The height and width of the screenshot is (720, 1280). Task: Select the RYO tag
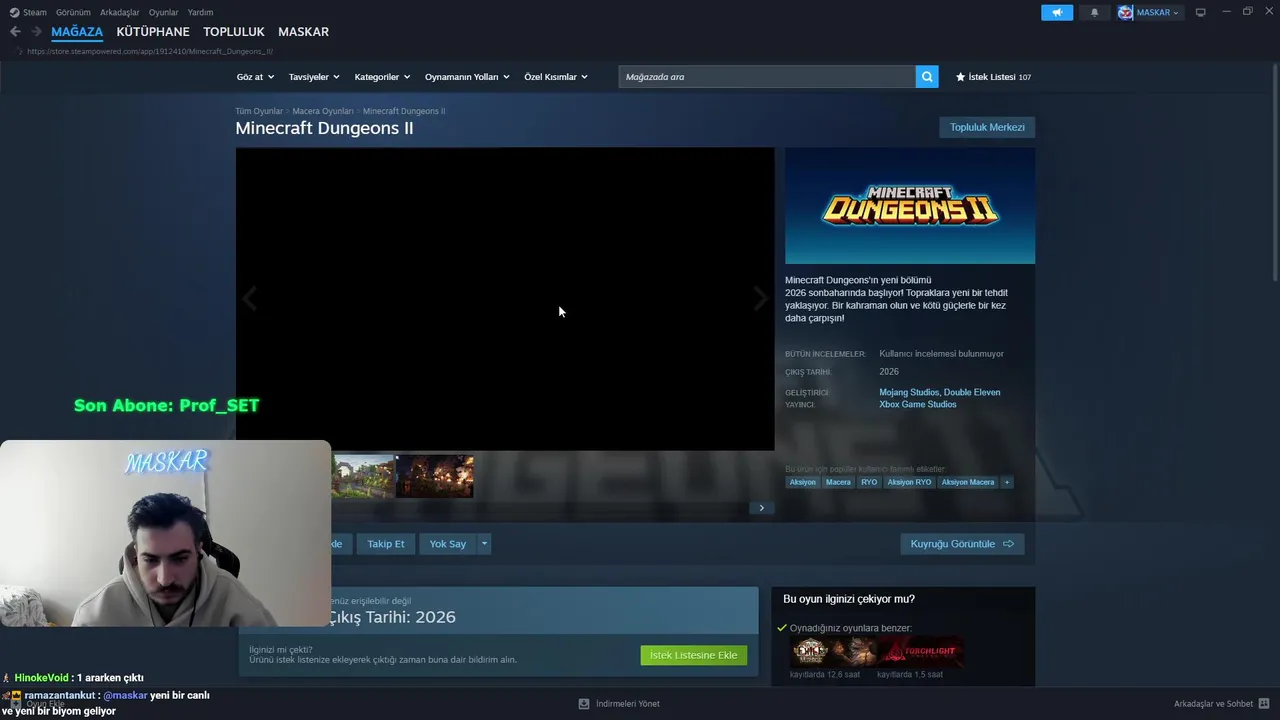pos(869,482)
